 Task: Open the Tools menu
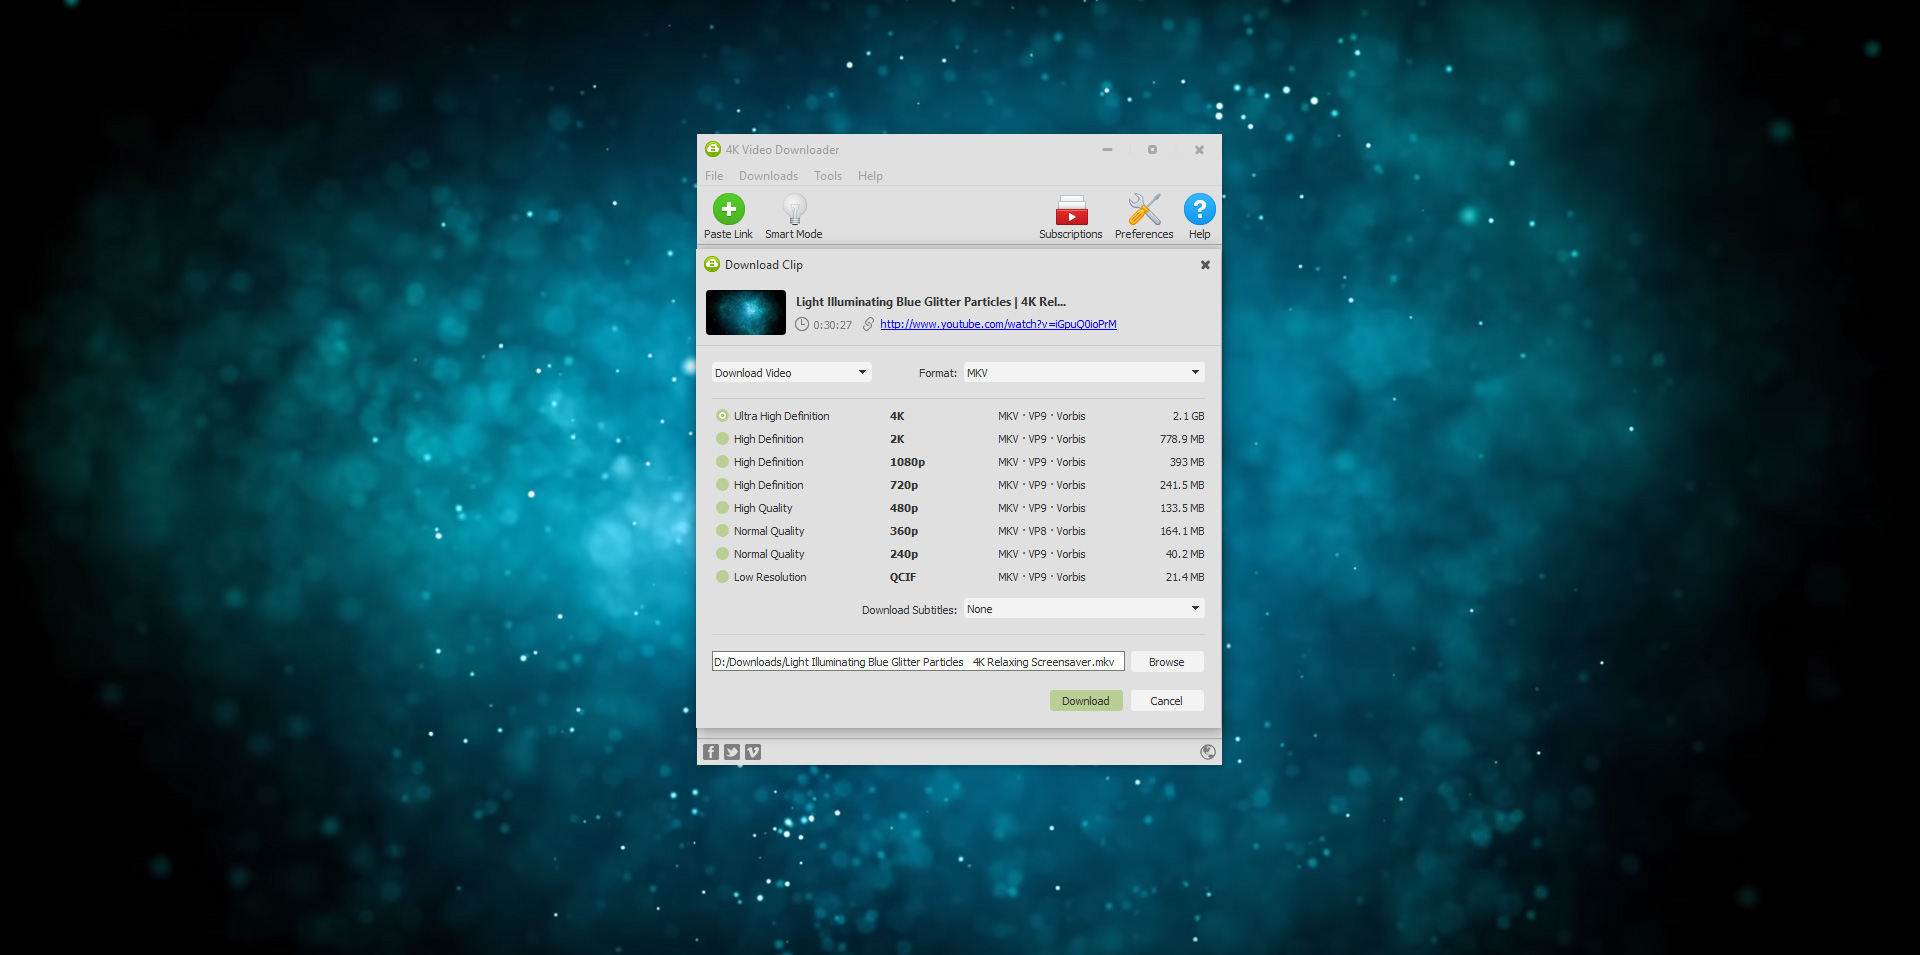(828, 176)
